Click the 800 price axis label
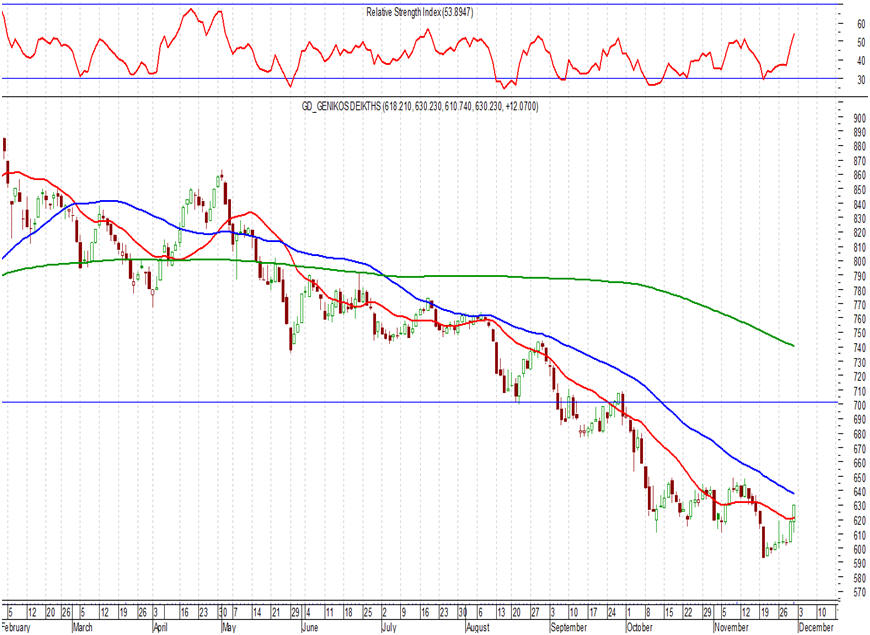Image resolution: width=870 pixels, height=635 pixels. pos(859,261)
